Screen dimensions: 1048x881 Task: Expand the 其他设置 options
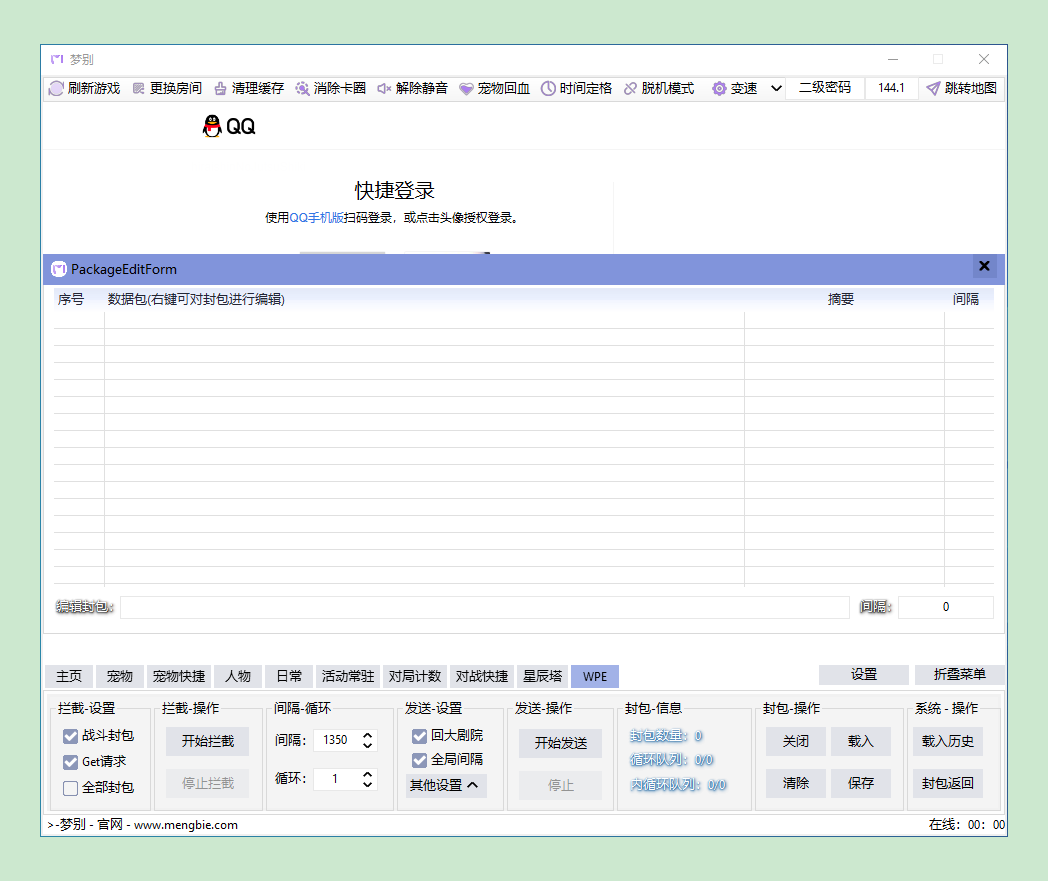[444, 785]
